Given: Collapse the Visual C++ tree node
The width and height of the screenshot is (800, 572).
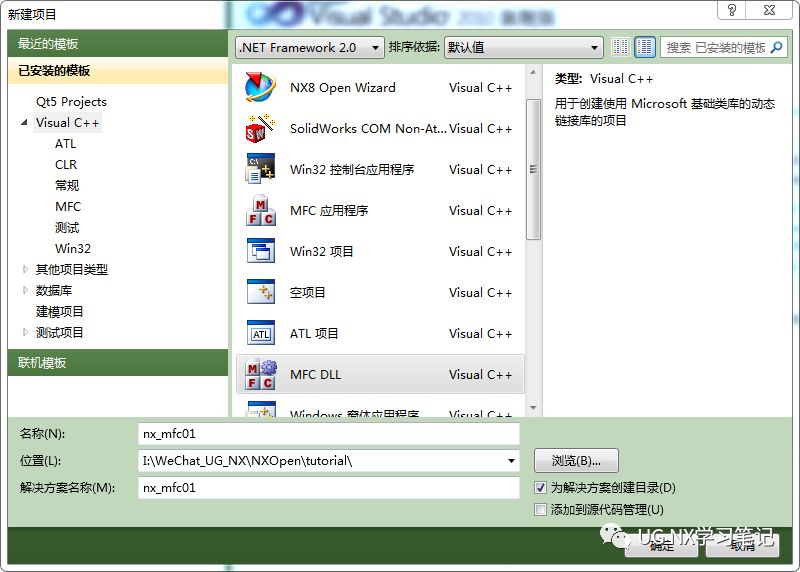Looking at the screenshot, I should pyautogui.click(x=24, y=122).
